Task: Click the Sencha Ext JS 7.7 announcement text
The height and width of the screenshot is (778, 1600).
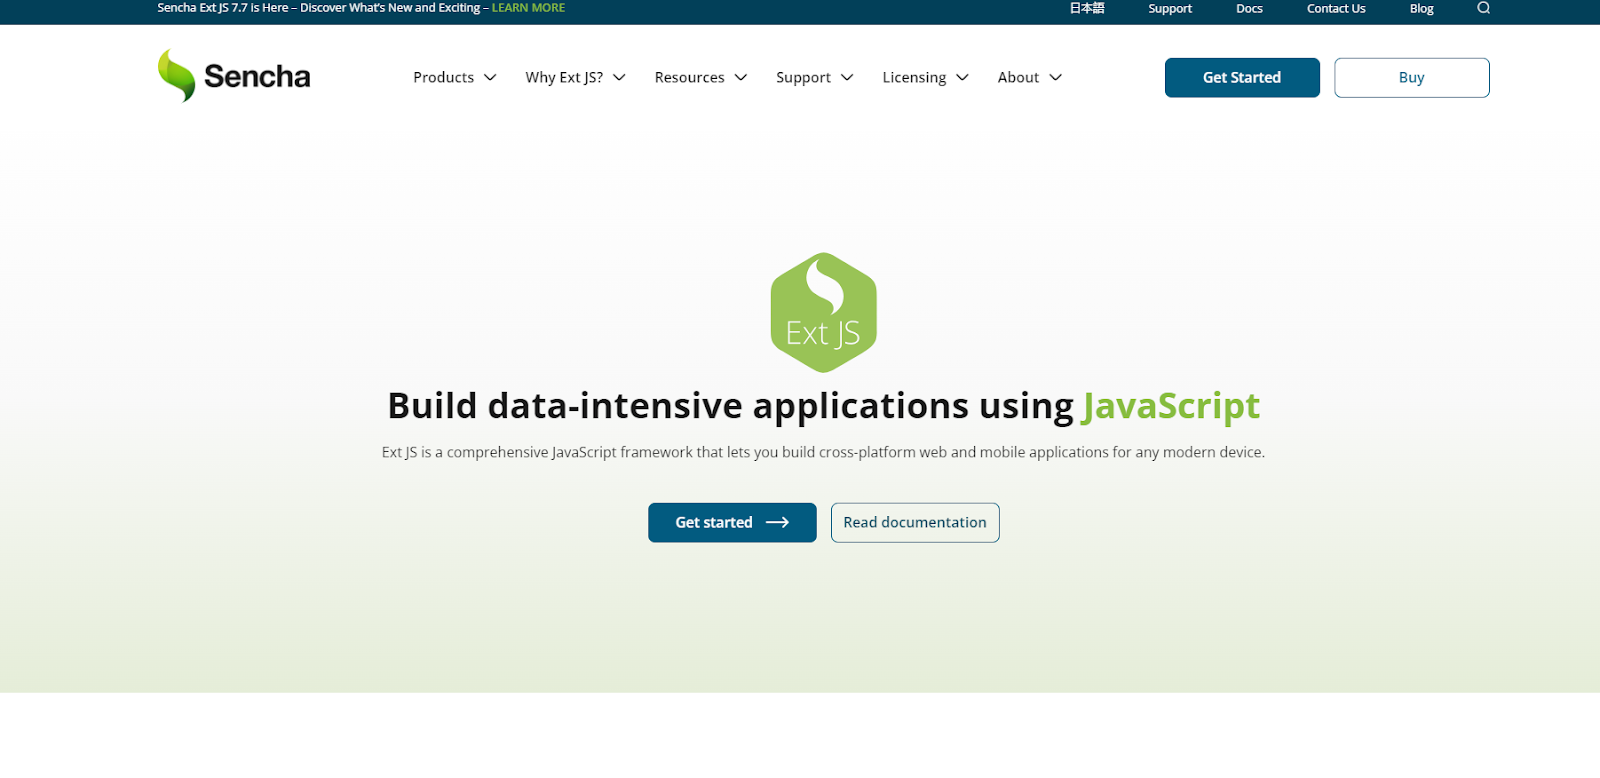Action: click(318, 8)
